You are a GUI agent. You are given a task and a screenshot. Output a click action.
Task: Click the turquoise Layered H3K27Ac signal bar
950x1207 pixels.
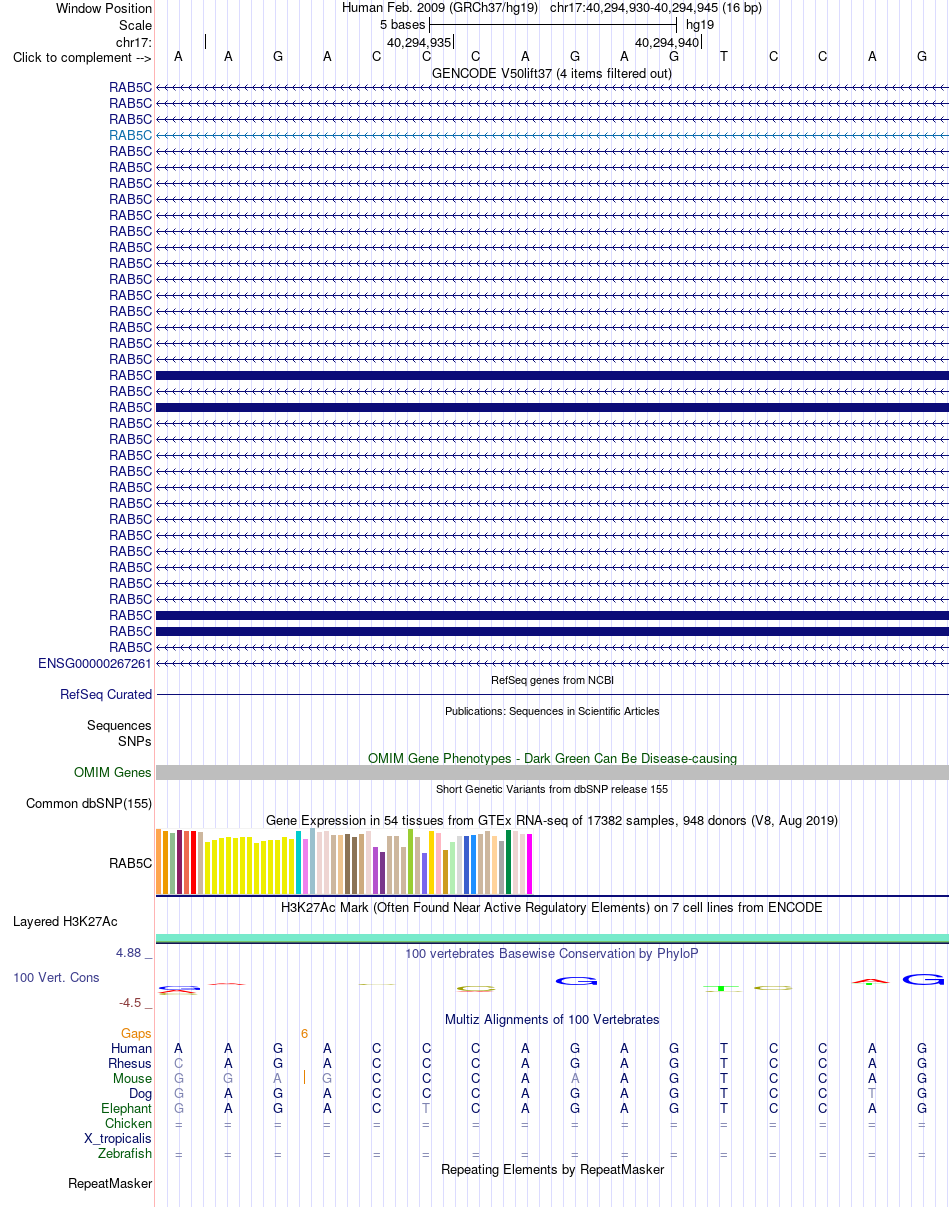552,937
